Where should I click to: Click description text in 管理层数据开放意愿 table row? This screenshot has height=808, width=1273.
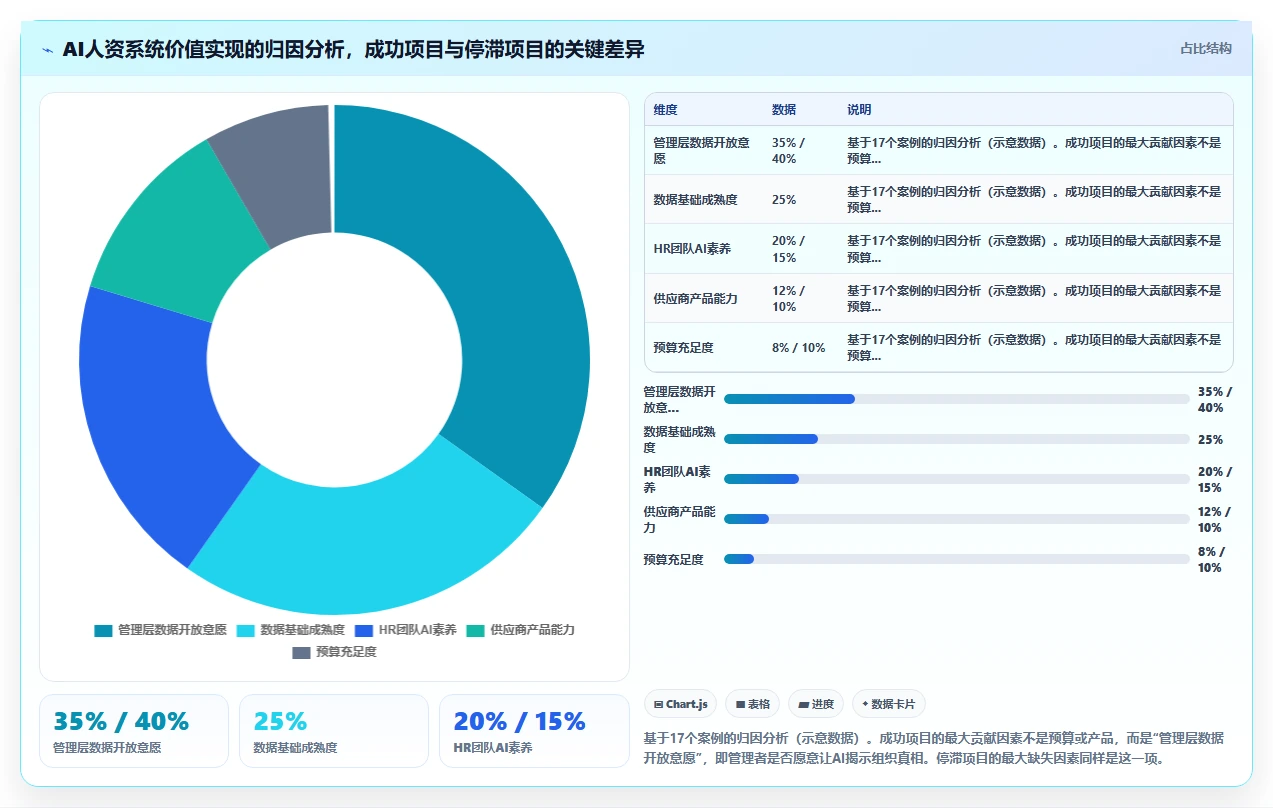(x=1034, y=150)
